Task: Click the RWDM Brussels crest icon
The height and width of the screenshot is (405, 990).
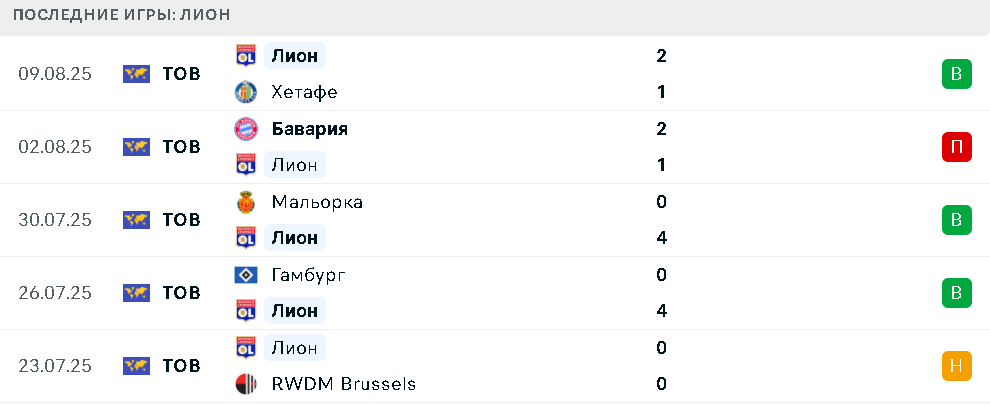Action: pos(246,384)
